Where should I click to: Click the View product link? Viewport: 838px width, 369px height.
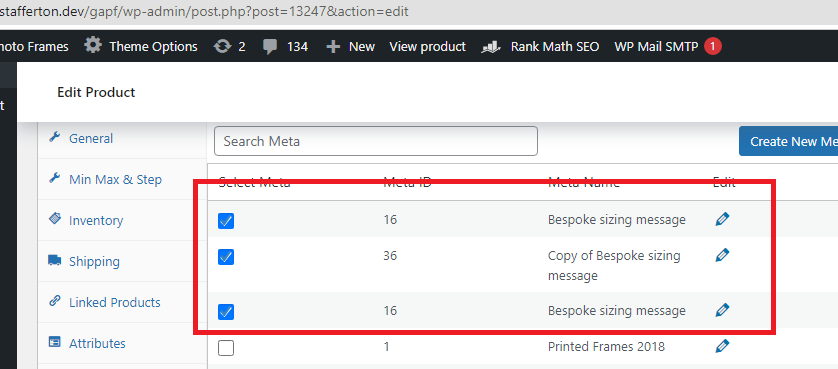[428, 47]
